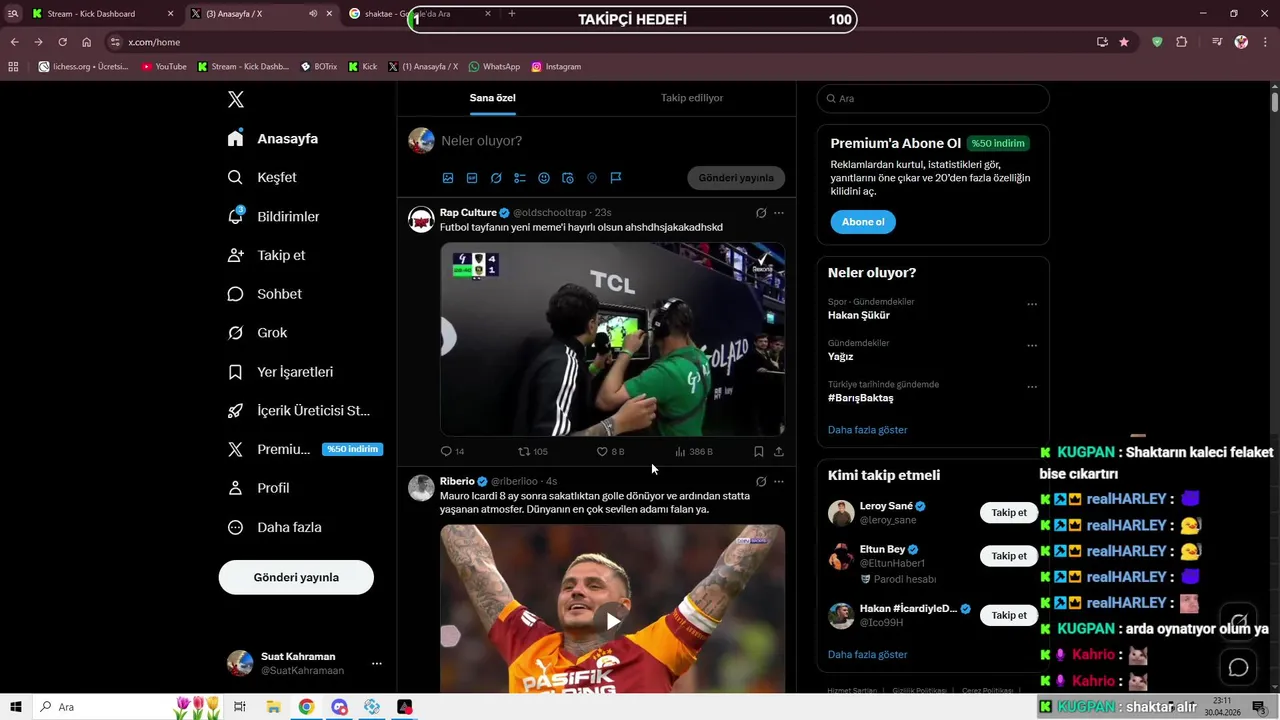Open the Rap Culture post video thumbnail
This screenshot has width=1280, height=720.
pyautogui.click(x=612, y=339)
